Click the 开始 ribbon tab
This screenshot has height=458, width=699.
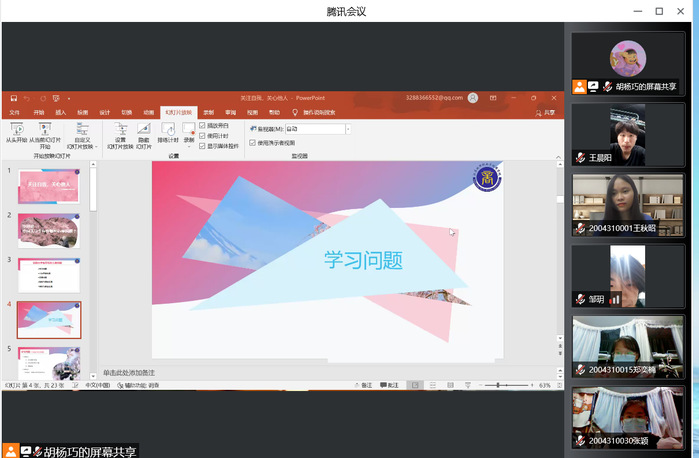tap(39, 112)
